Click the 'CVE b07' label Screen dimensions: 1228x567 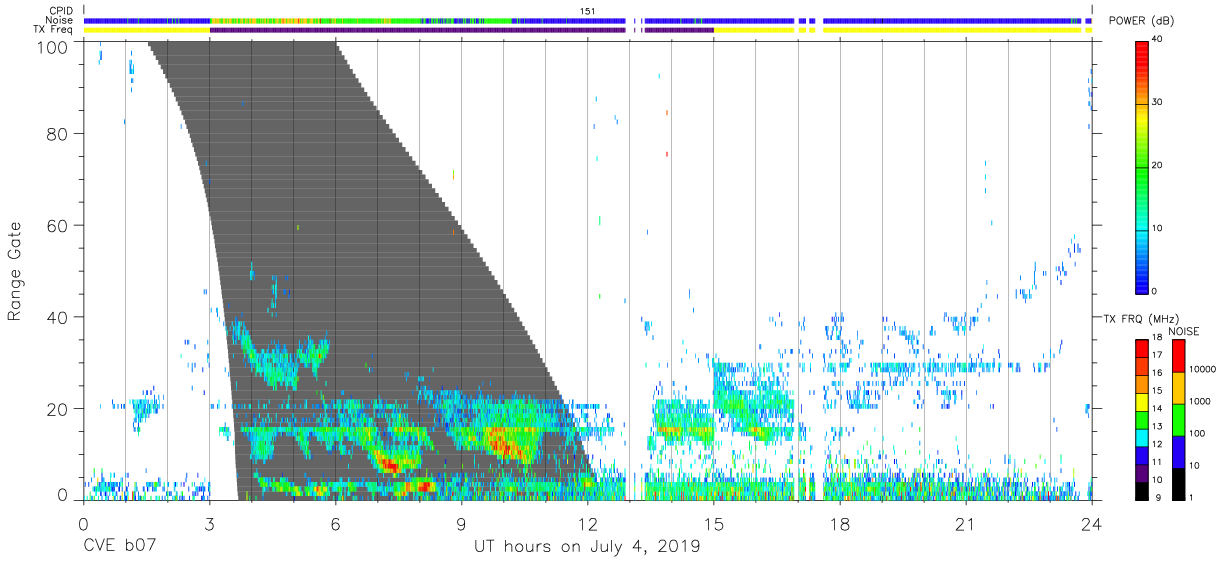click(x=120, y=547)
